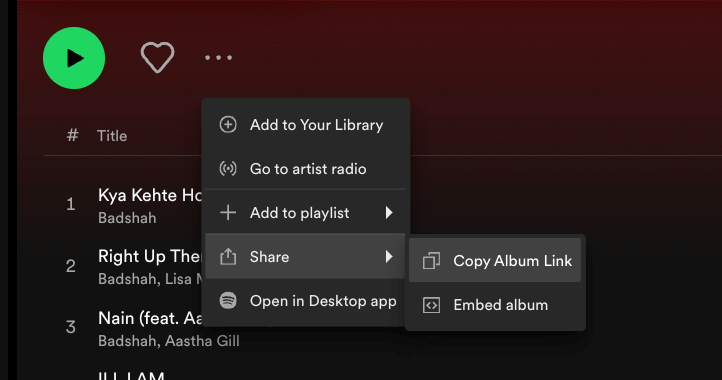Click the Spotify logo icon

[228, 301]
